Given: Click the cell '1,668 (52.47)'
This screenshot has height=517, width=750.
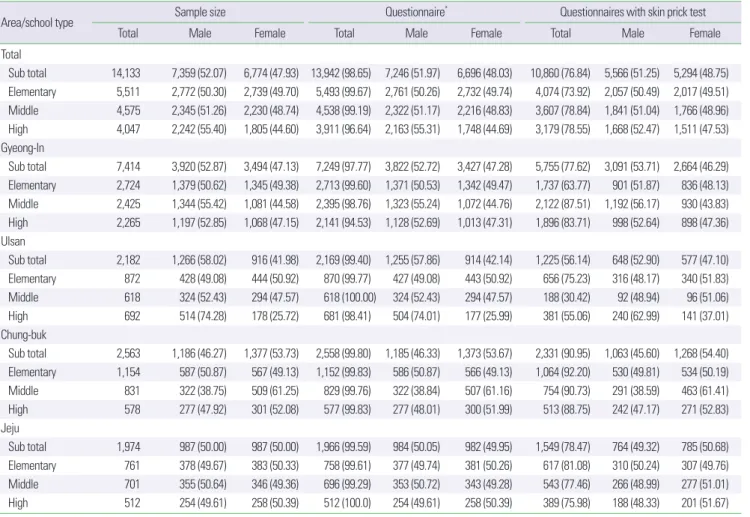Looking at the screenshot, I should pos(631,129).
